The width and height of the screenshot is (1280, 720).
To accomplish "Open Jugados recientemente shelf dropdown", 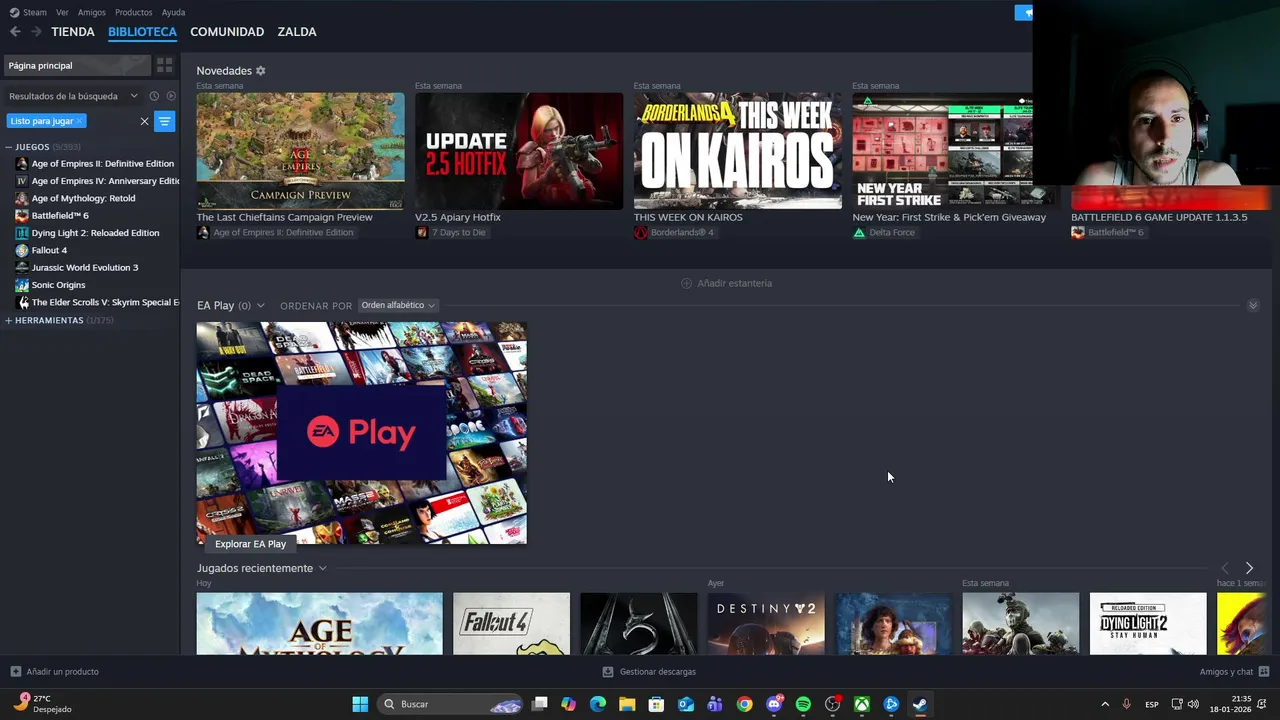I will point(322,568).
